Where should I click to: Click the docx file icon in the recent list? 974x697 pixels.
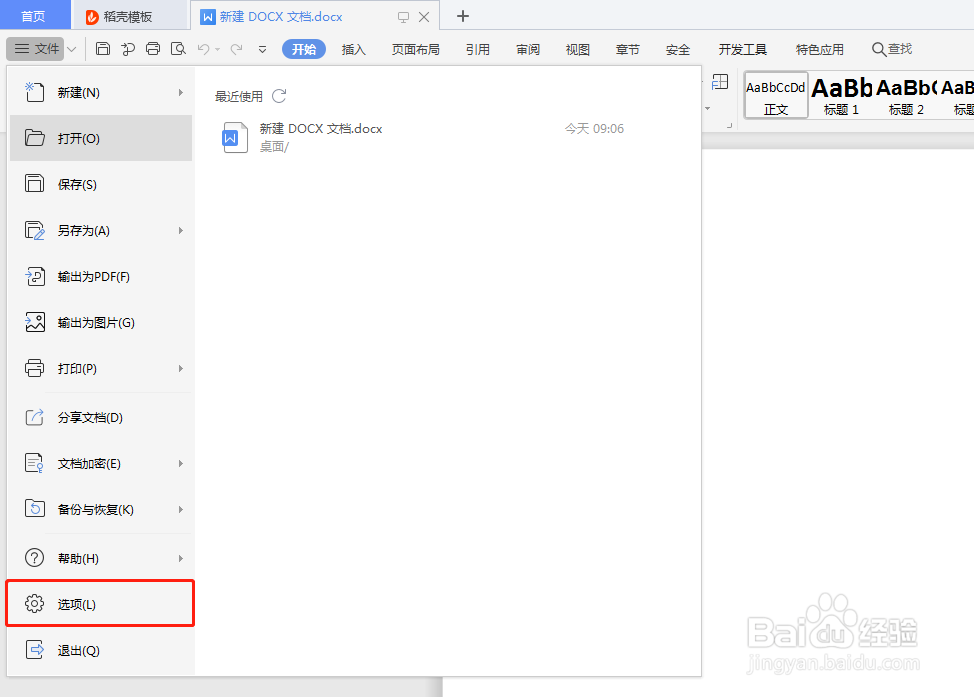tap(235, 137)
